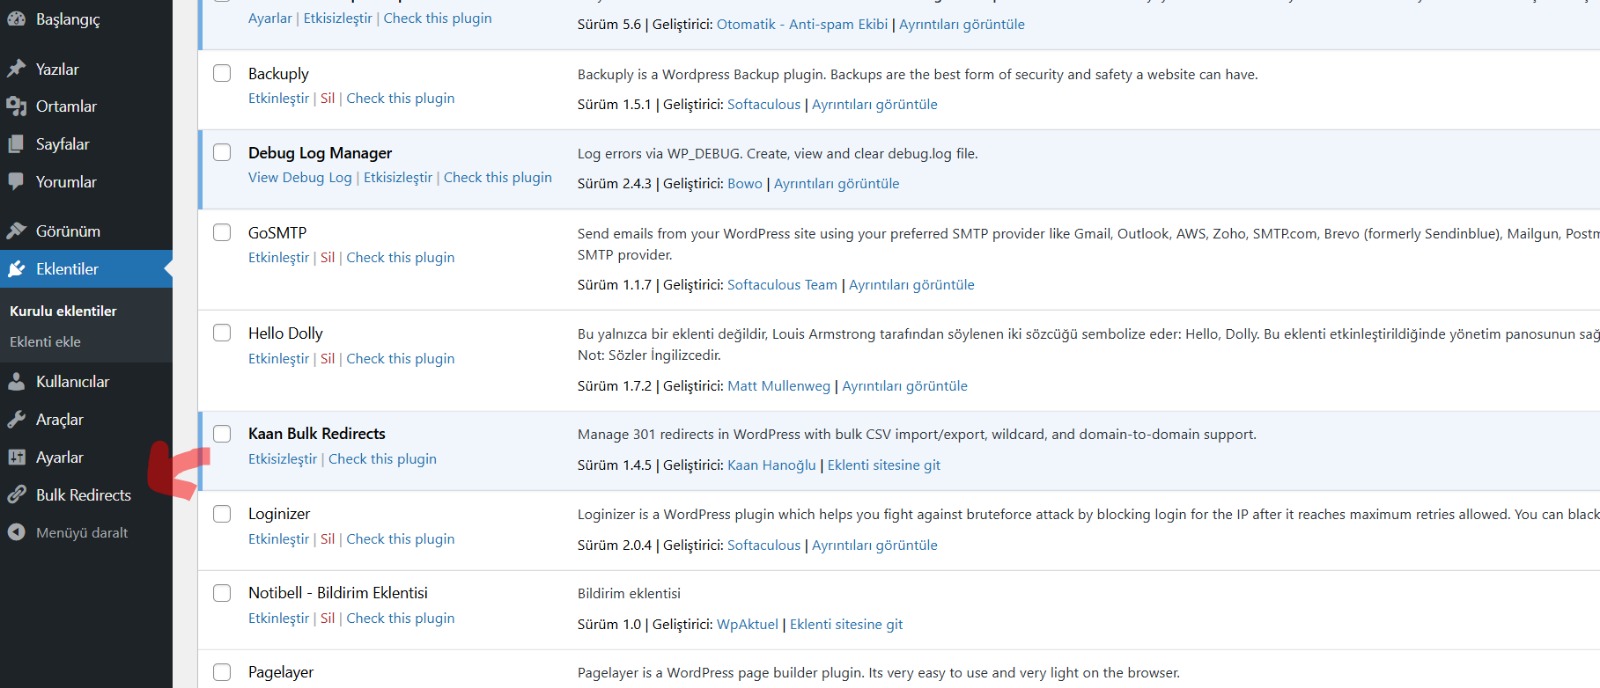This screenshot has width=1600, height=688.
Task: Click Sil under GoSMTP
Action: 327,257
